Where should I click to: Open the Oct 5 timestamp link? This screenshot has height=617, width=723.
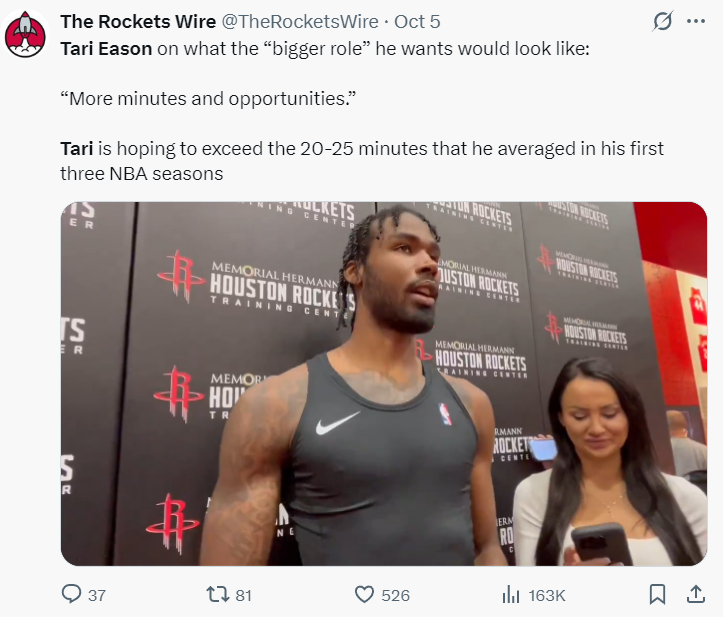point(417,22)
